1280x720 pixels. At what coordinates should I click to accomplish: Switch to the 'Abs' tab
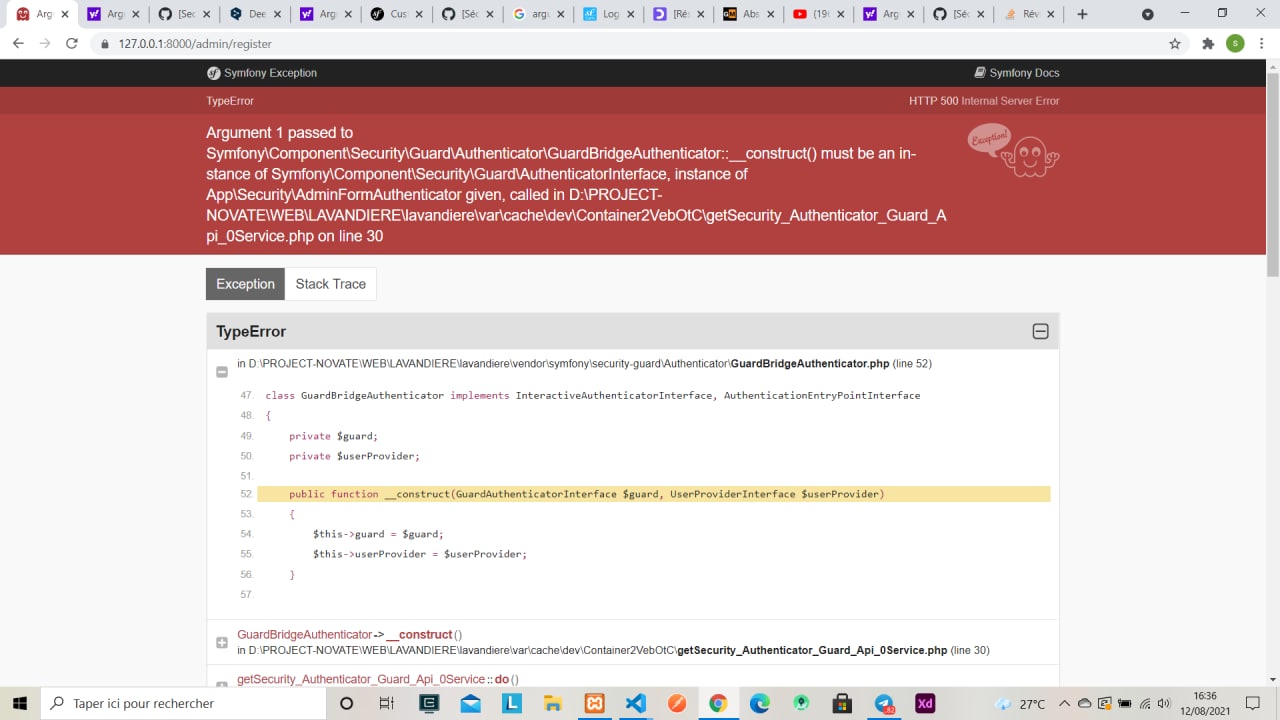click(x=750, y=14)
